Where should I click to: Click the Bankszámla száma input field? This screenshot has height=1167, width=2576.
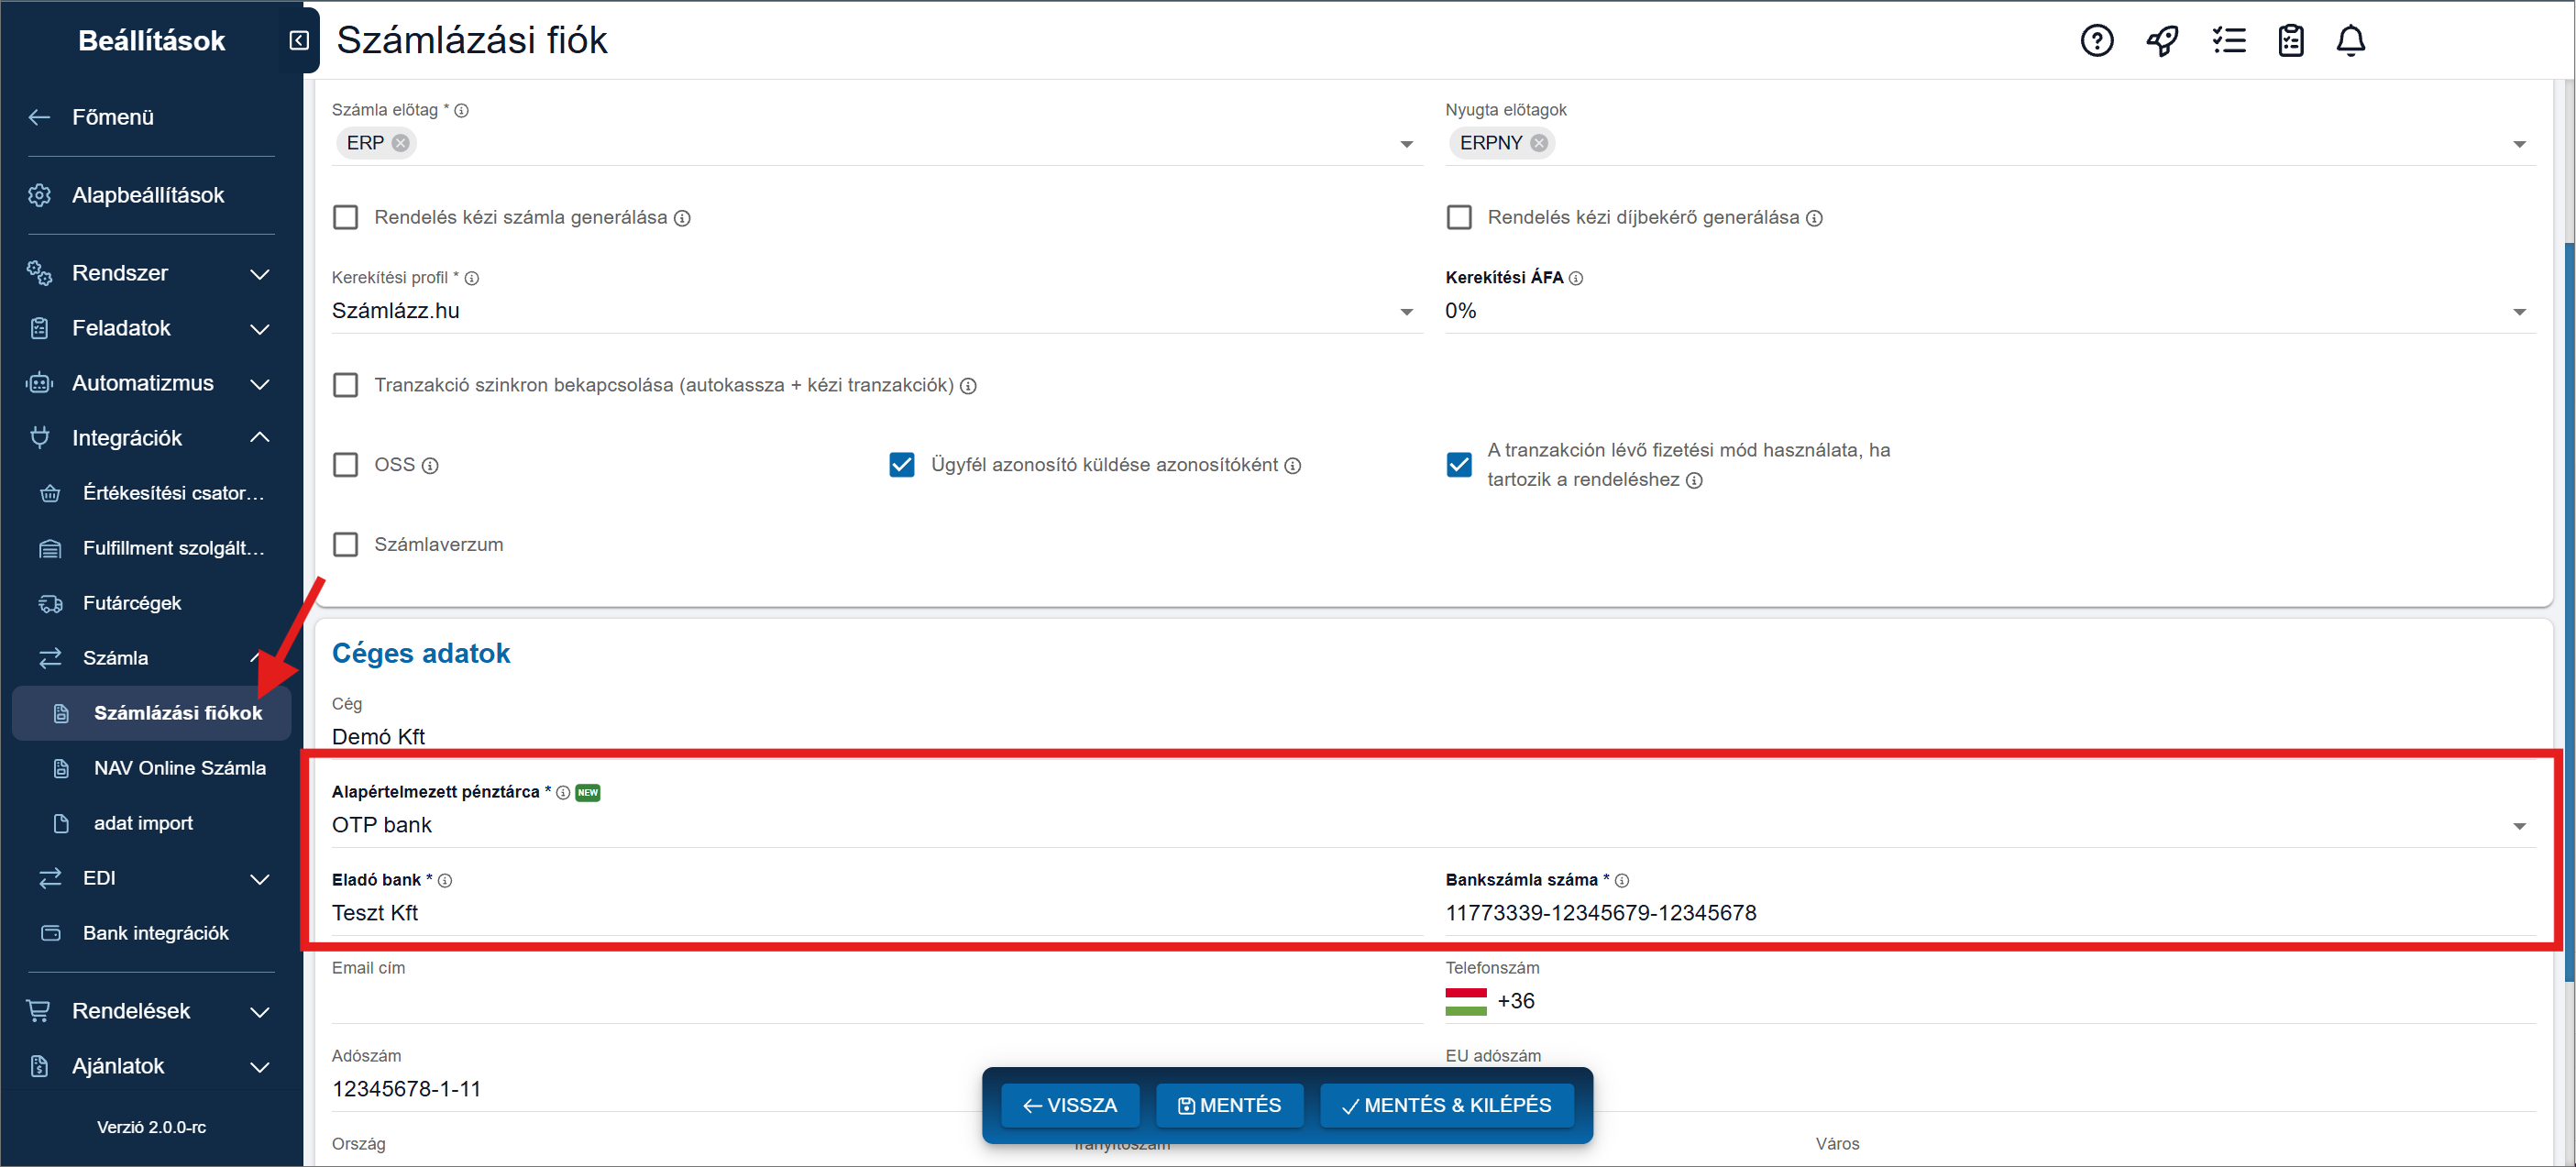coord(1988,913)
